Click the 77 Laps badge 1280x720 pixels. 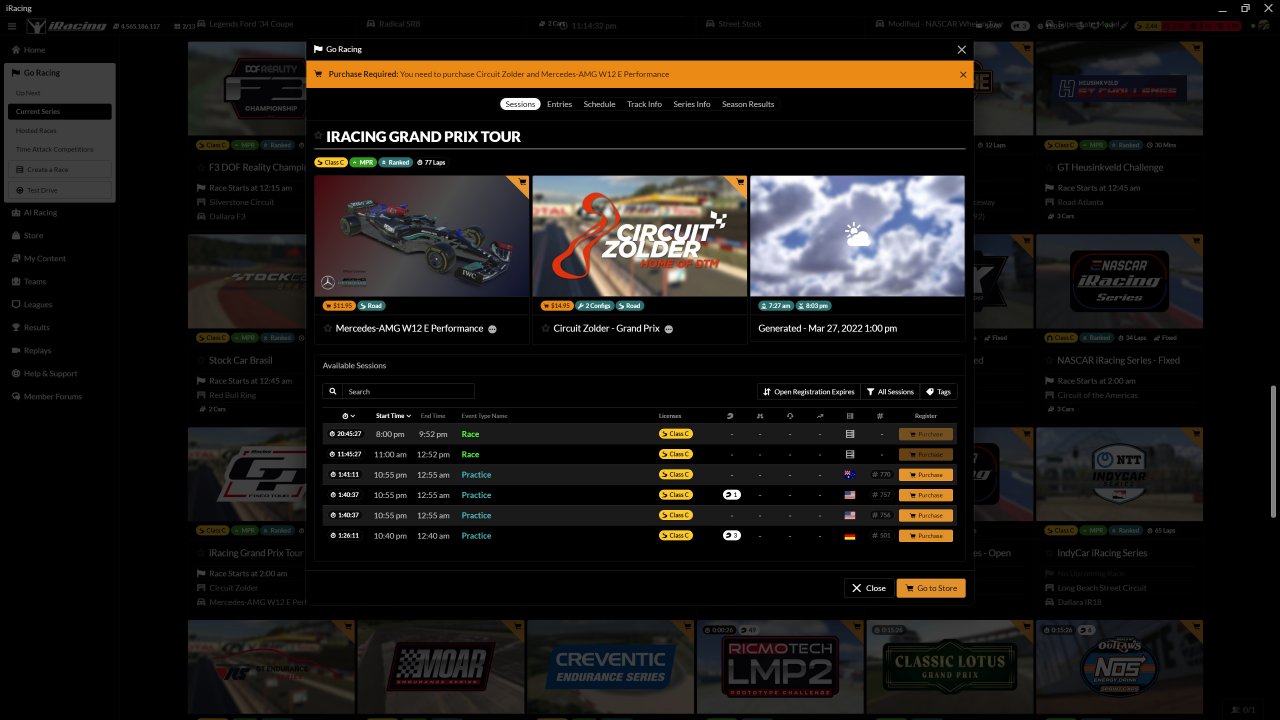pos(431,162)
